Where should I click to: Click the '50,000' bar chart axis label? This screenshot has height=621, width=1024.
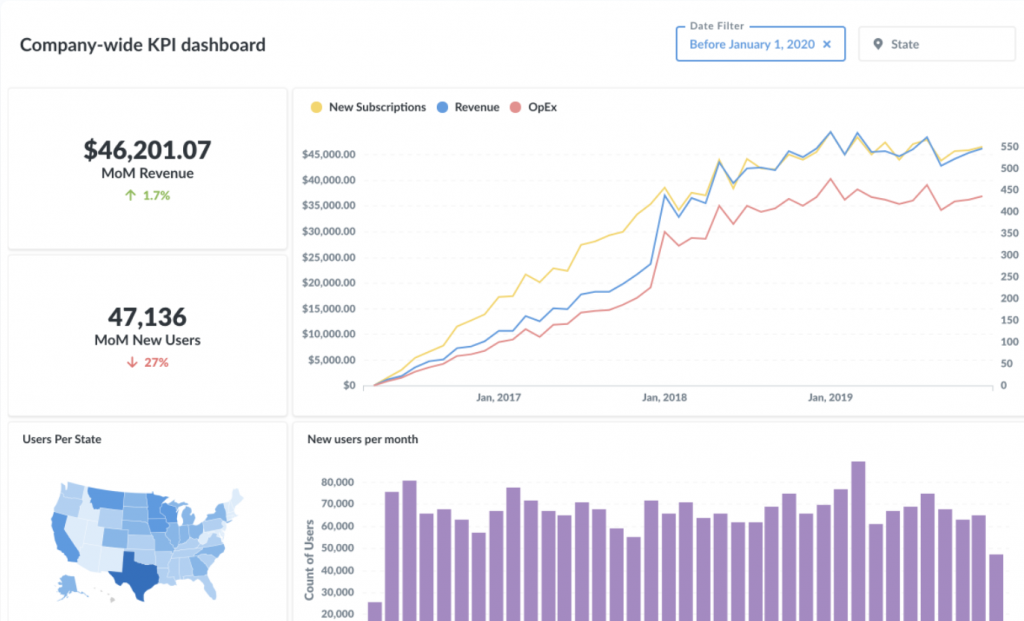pos(338,549)
